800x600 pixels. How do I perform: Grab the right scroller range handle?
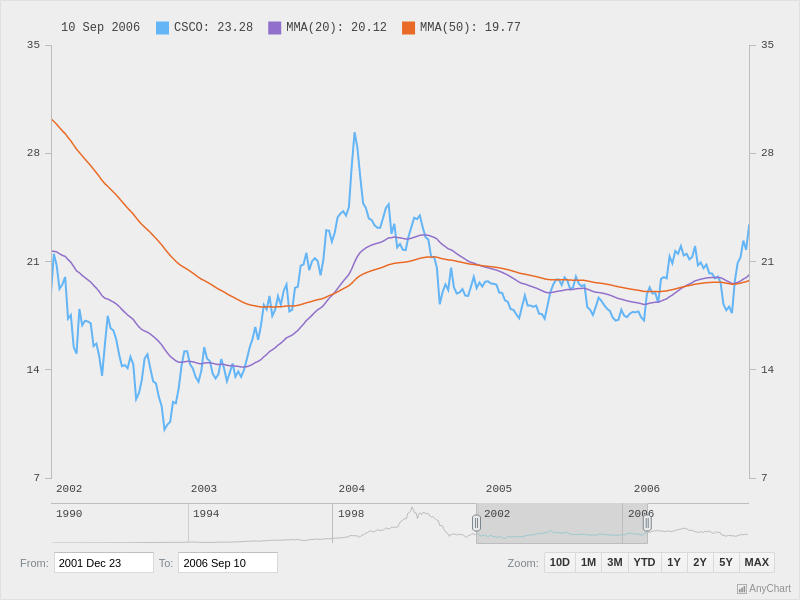click(647, 523)
